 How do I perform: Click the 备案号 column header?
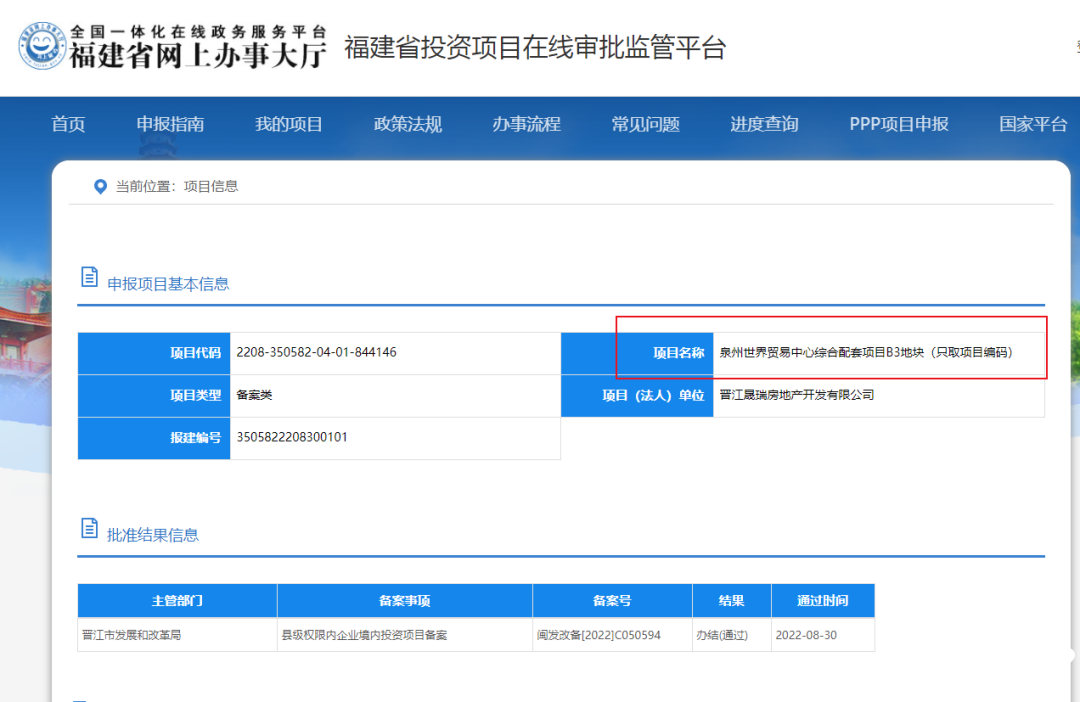(612, 601)
